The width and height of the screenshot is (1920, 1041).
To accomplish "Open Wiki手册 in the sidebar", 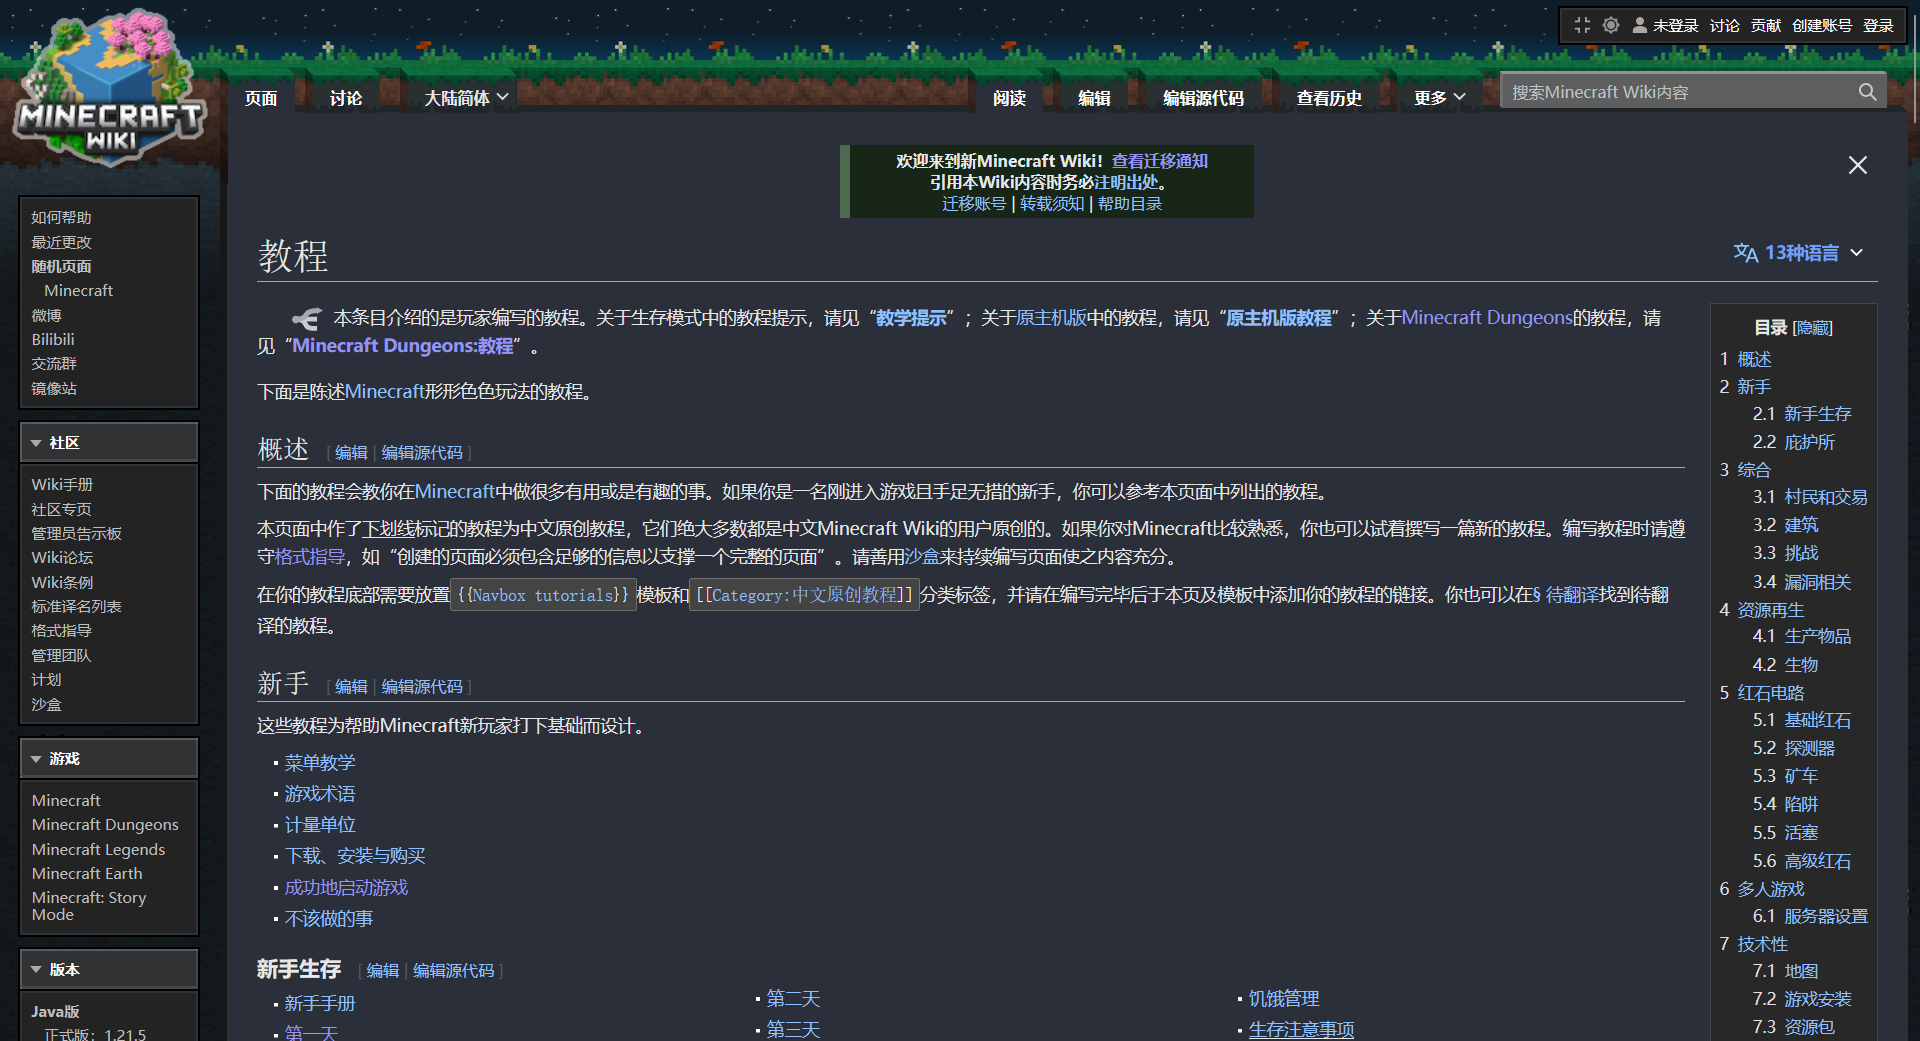I will 62,484.
